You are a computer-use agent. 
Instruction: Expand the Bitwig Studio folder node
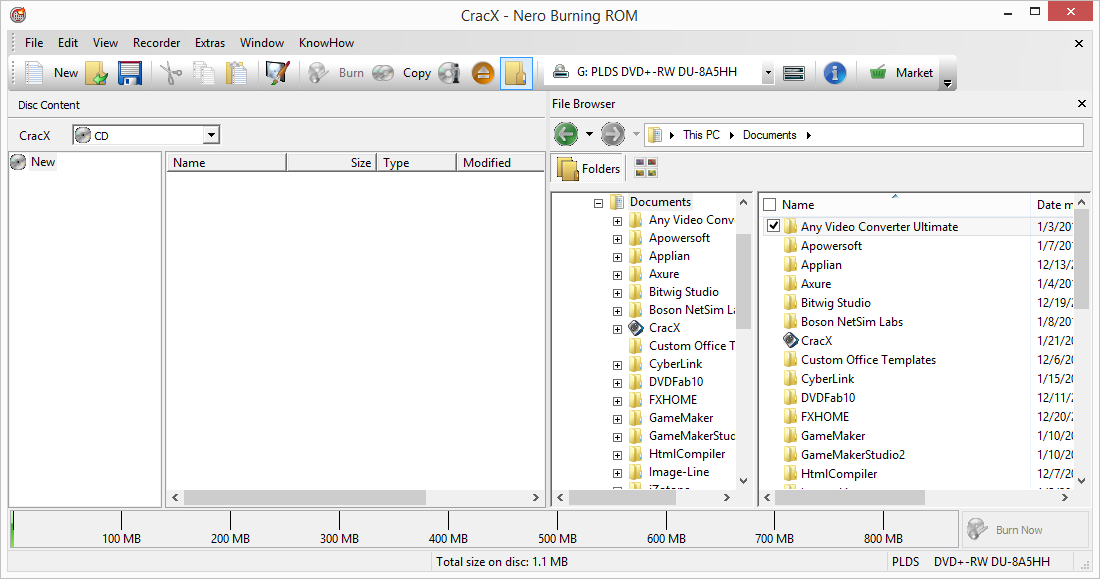click(617, 293)
